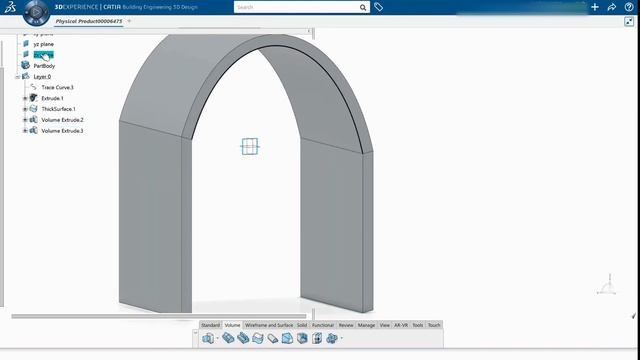Select Volume Extrude.3 in the tree

click(x=62, y=131)
